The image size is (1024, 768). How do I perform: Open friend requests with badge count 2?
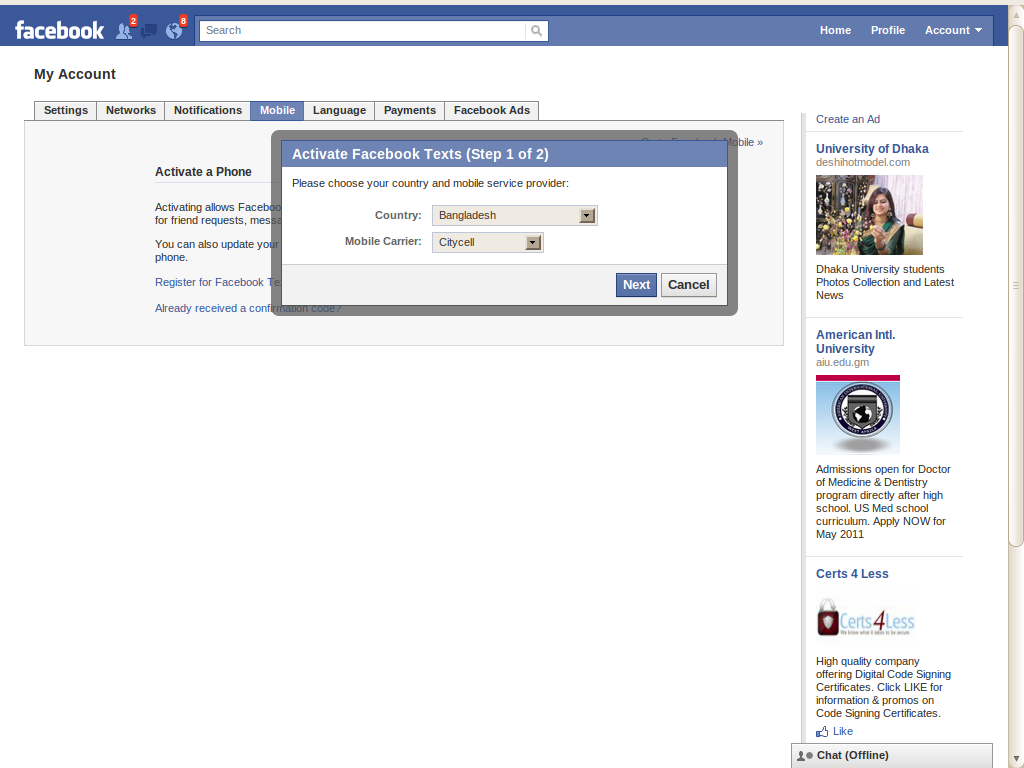121,31
